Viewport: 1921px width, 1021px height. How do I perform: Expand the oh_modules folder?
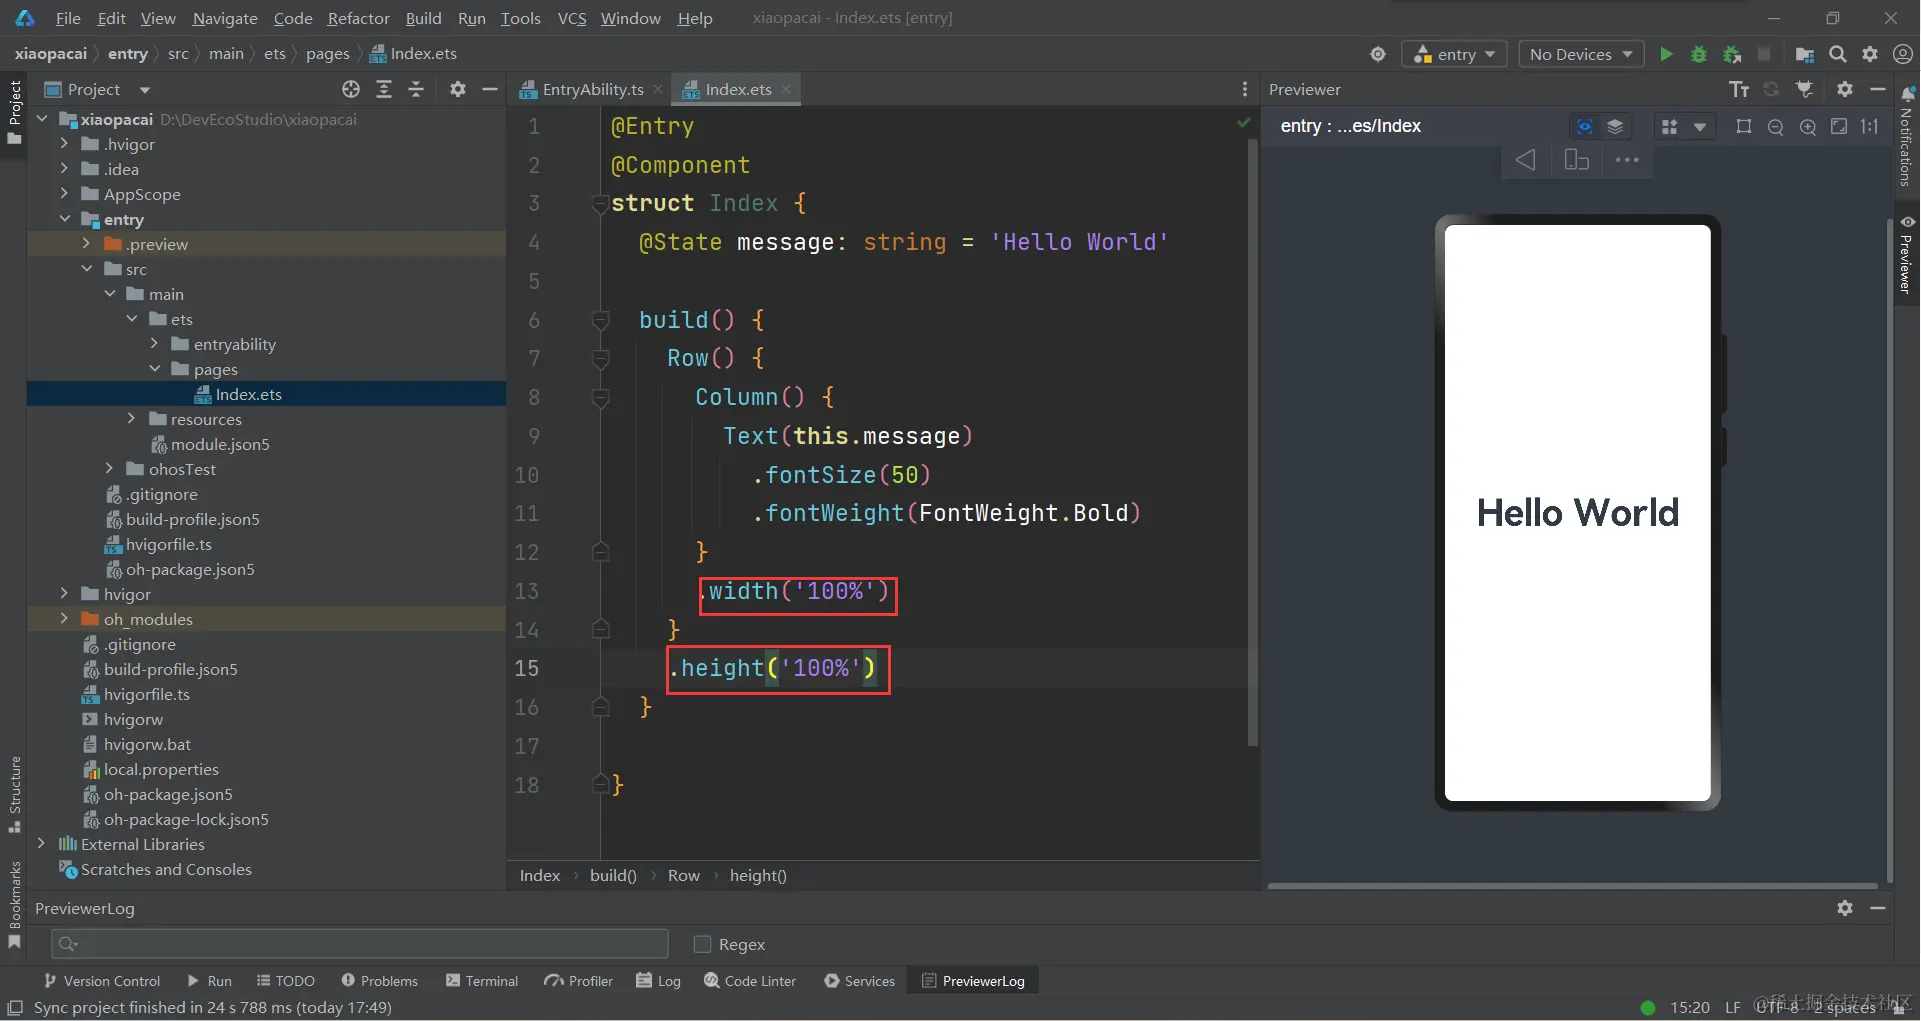(65, 619)
